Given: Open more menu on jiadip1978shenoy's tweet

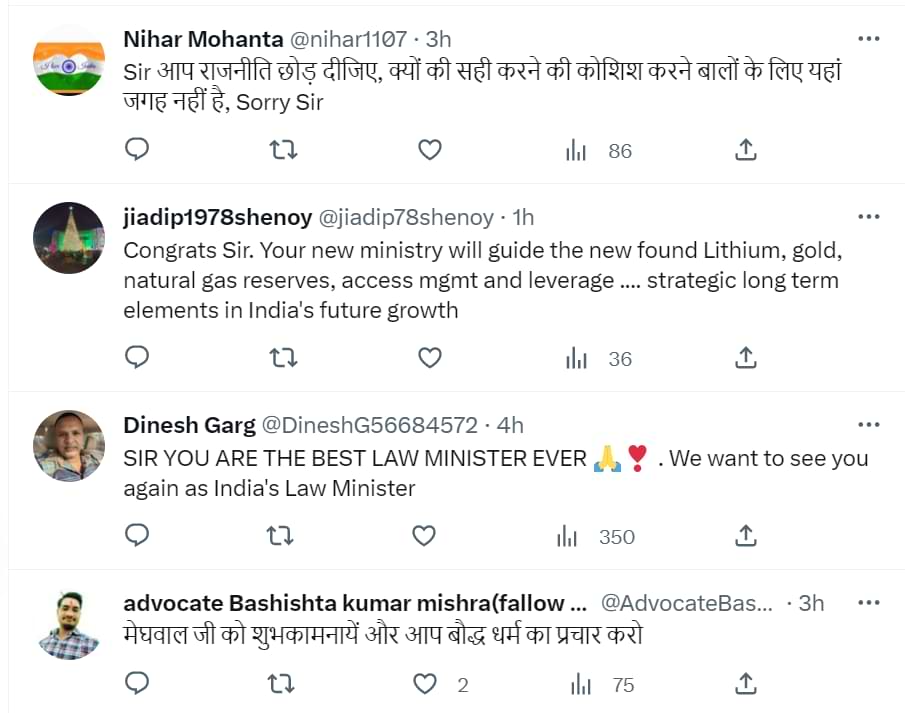Looking at the screenshot, I should [869, 217].
